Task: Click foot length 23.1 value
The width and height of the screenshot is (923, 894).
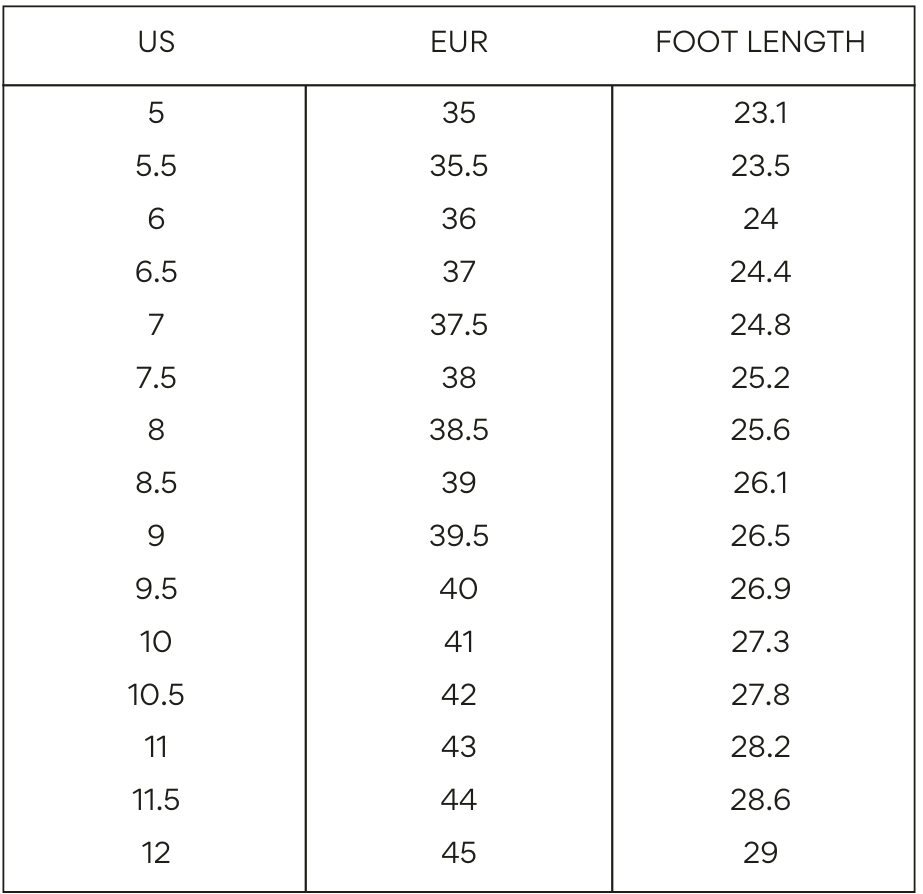Action: coord(760,113)
